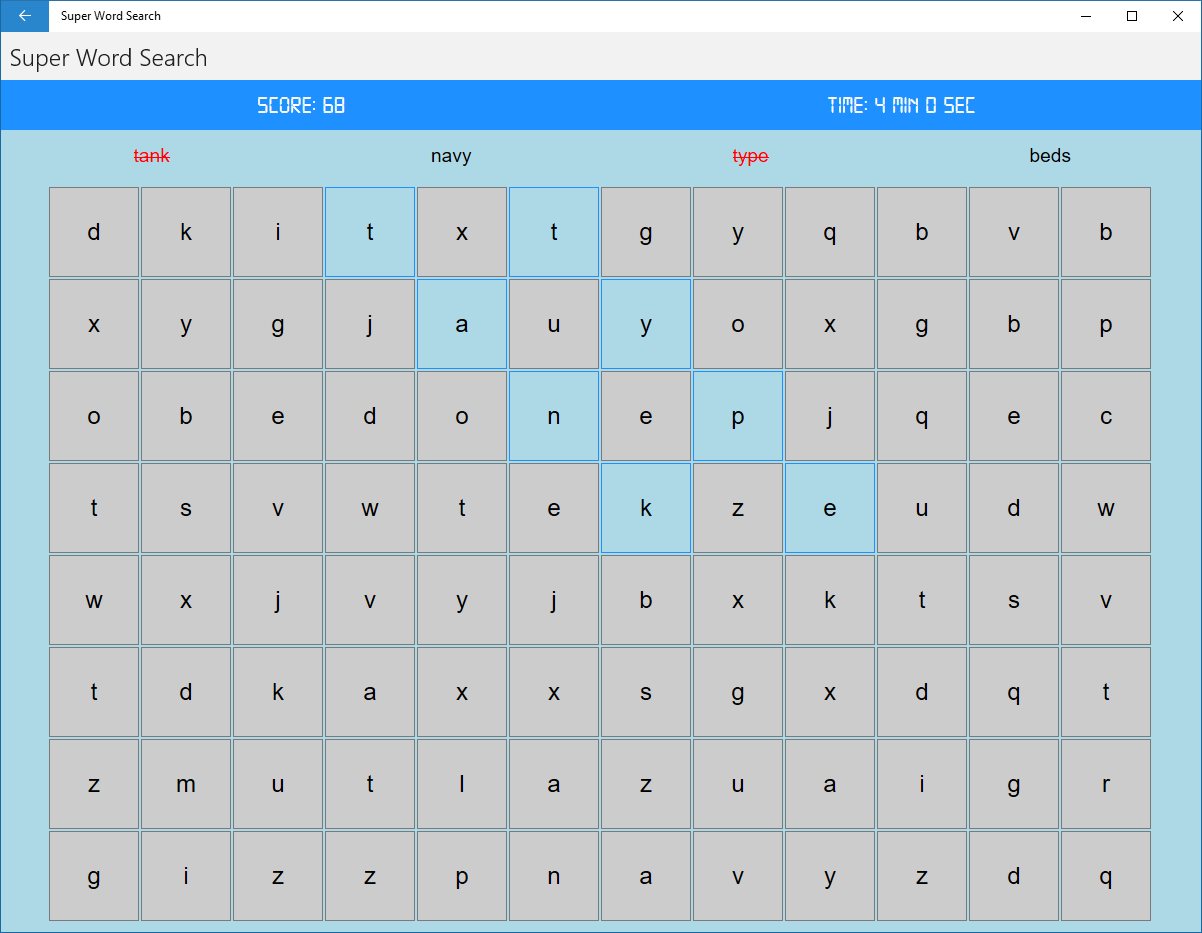The image size is (1202, 933).
Task: Select the only 'c' tile in the grid
Action: click(x=1106, y=416)
